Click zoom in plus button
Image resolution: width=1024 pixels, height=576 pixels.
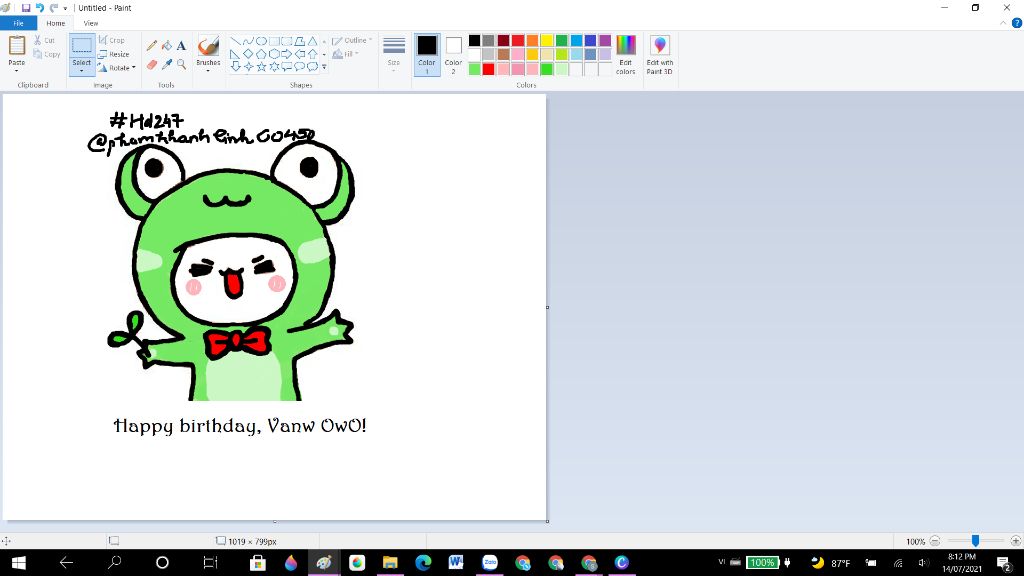click(1016, 541)
